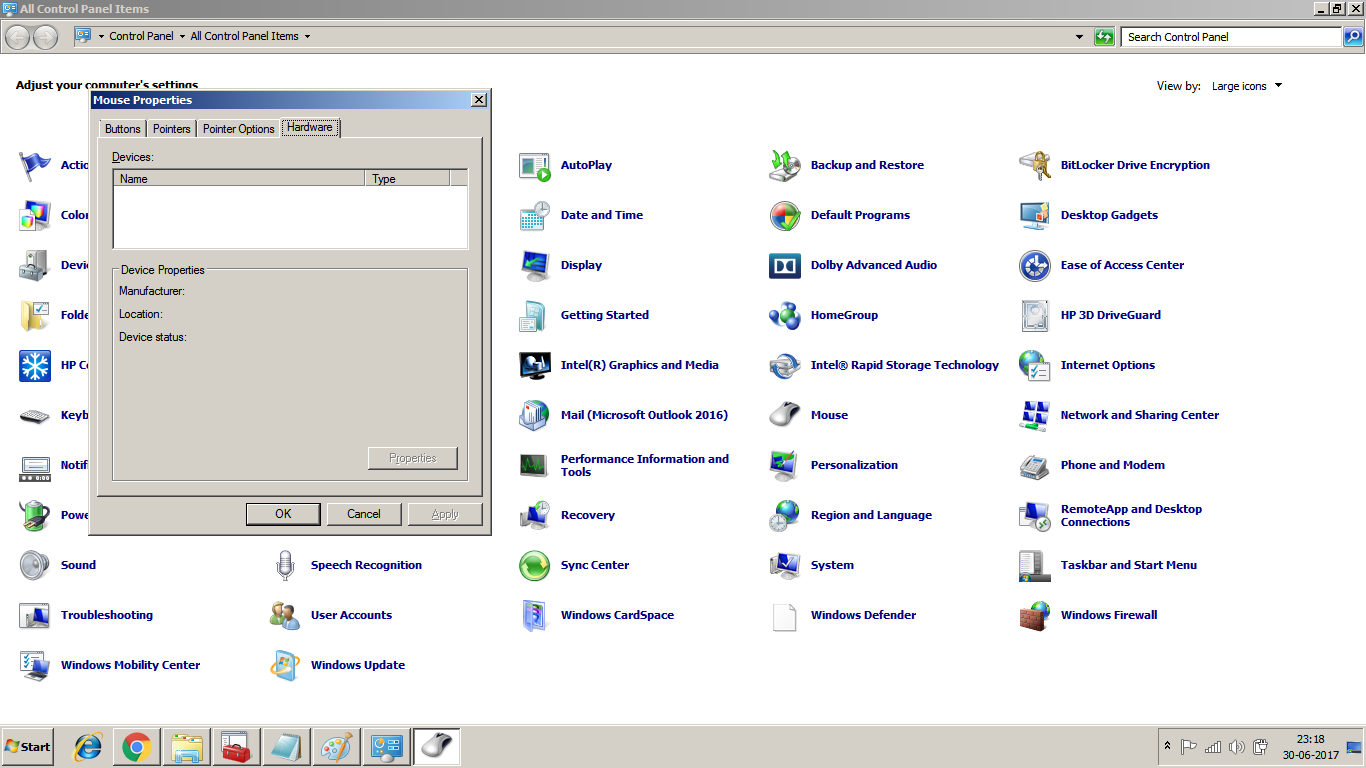Screen dimensions: 1366x768
Task: Expand the All Control Panel Items breadcrumb chevron
Action: tap(308, 36)
